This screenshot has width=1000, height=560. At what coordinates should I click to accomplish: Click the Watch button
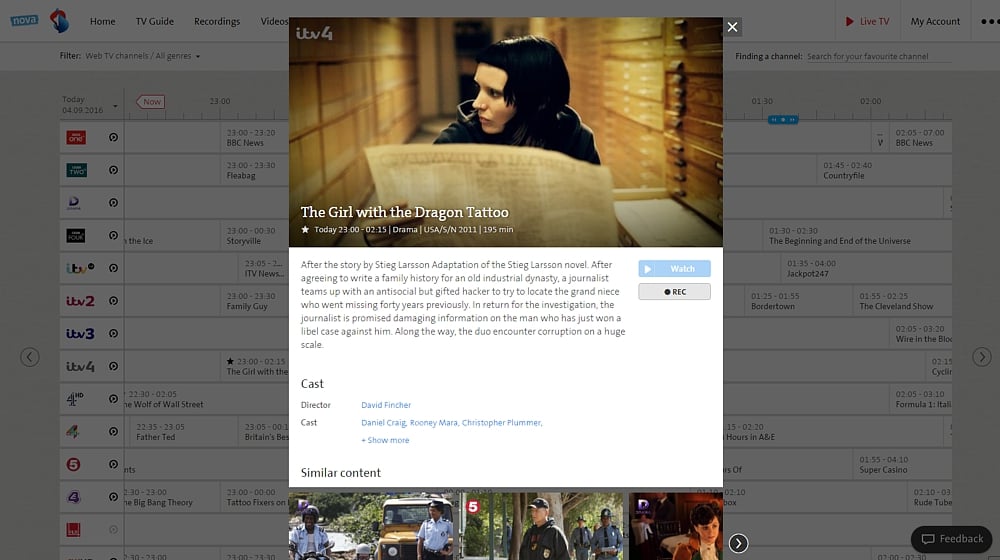point(674,269)
